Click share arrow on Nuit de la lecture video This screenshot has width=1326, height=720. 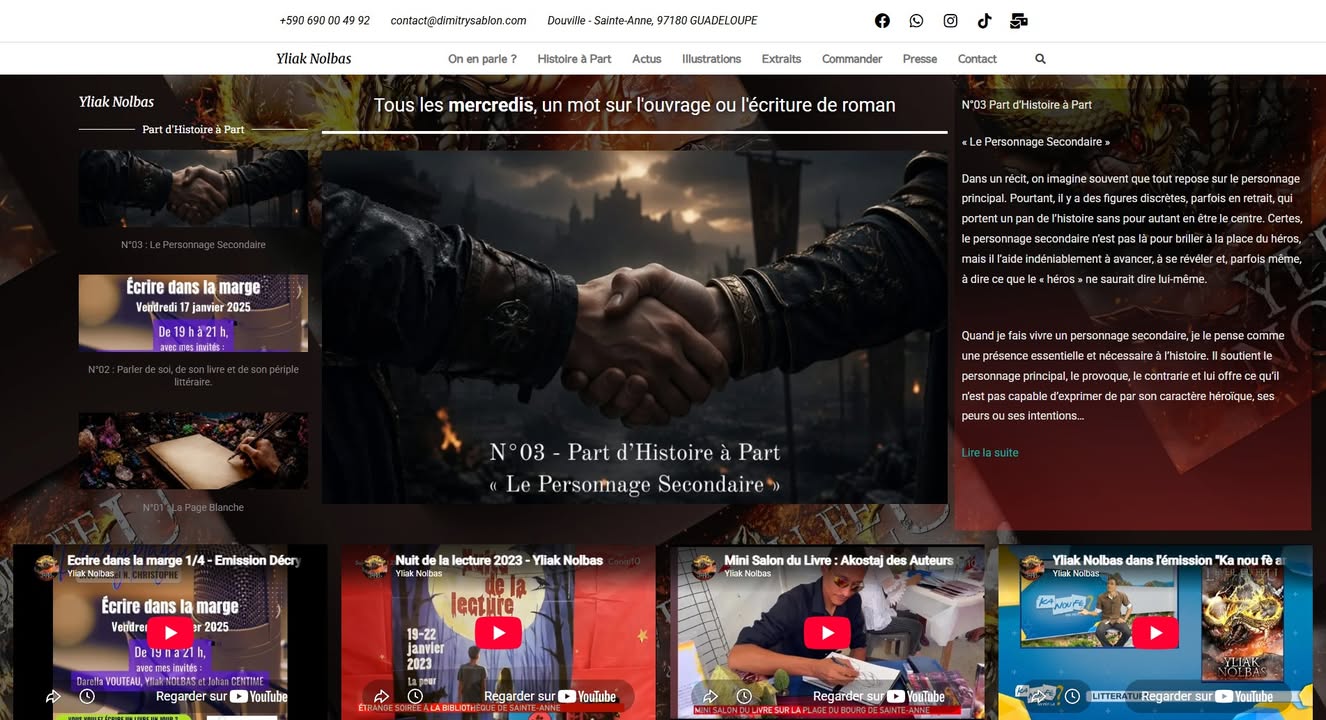click(382, 696)
